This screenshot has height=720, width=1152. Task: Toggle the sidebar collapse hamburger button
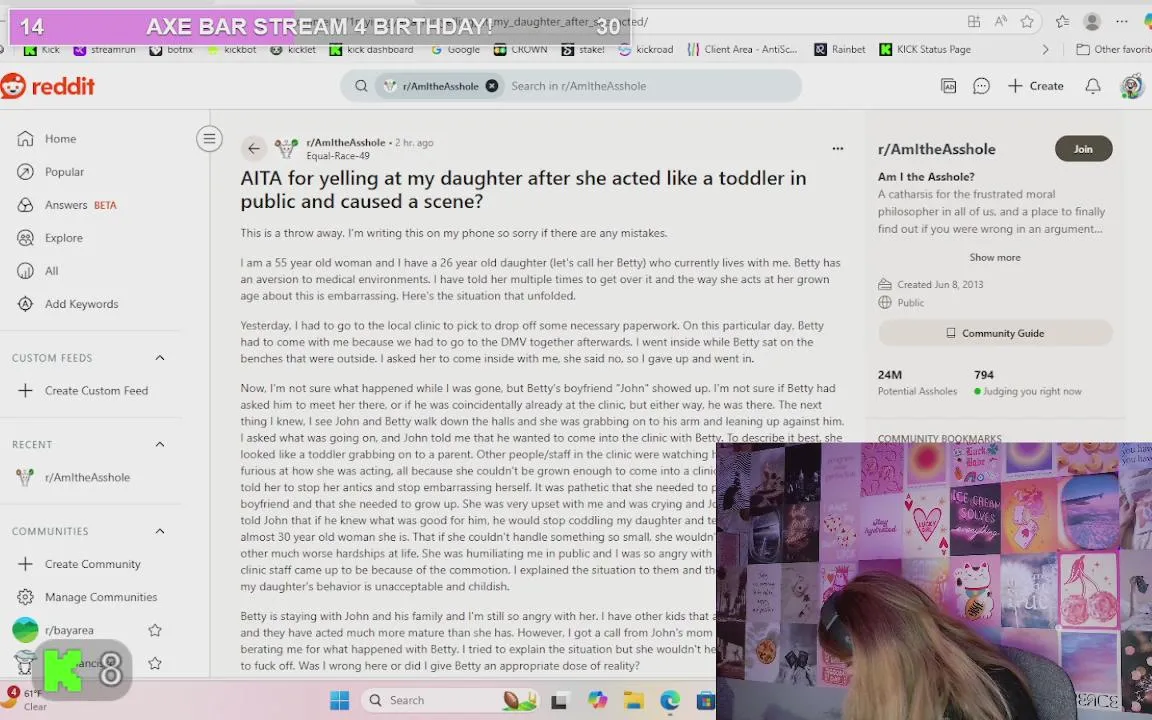click(x=209, y=138)
